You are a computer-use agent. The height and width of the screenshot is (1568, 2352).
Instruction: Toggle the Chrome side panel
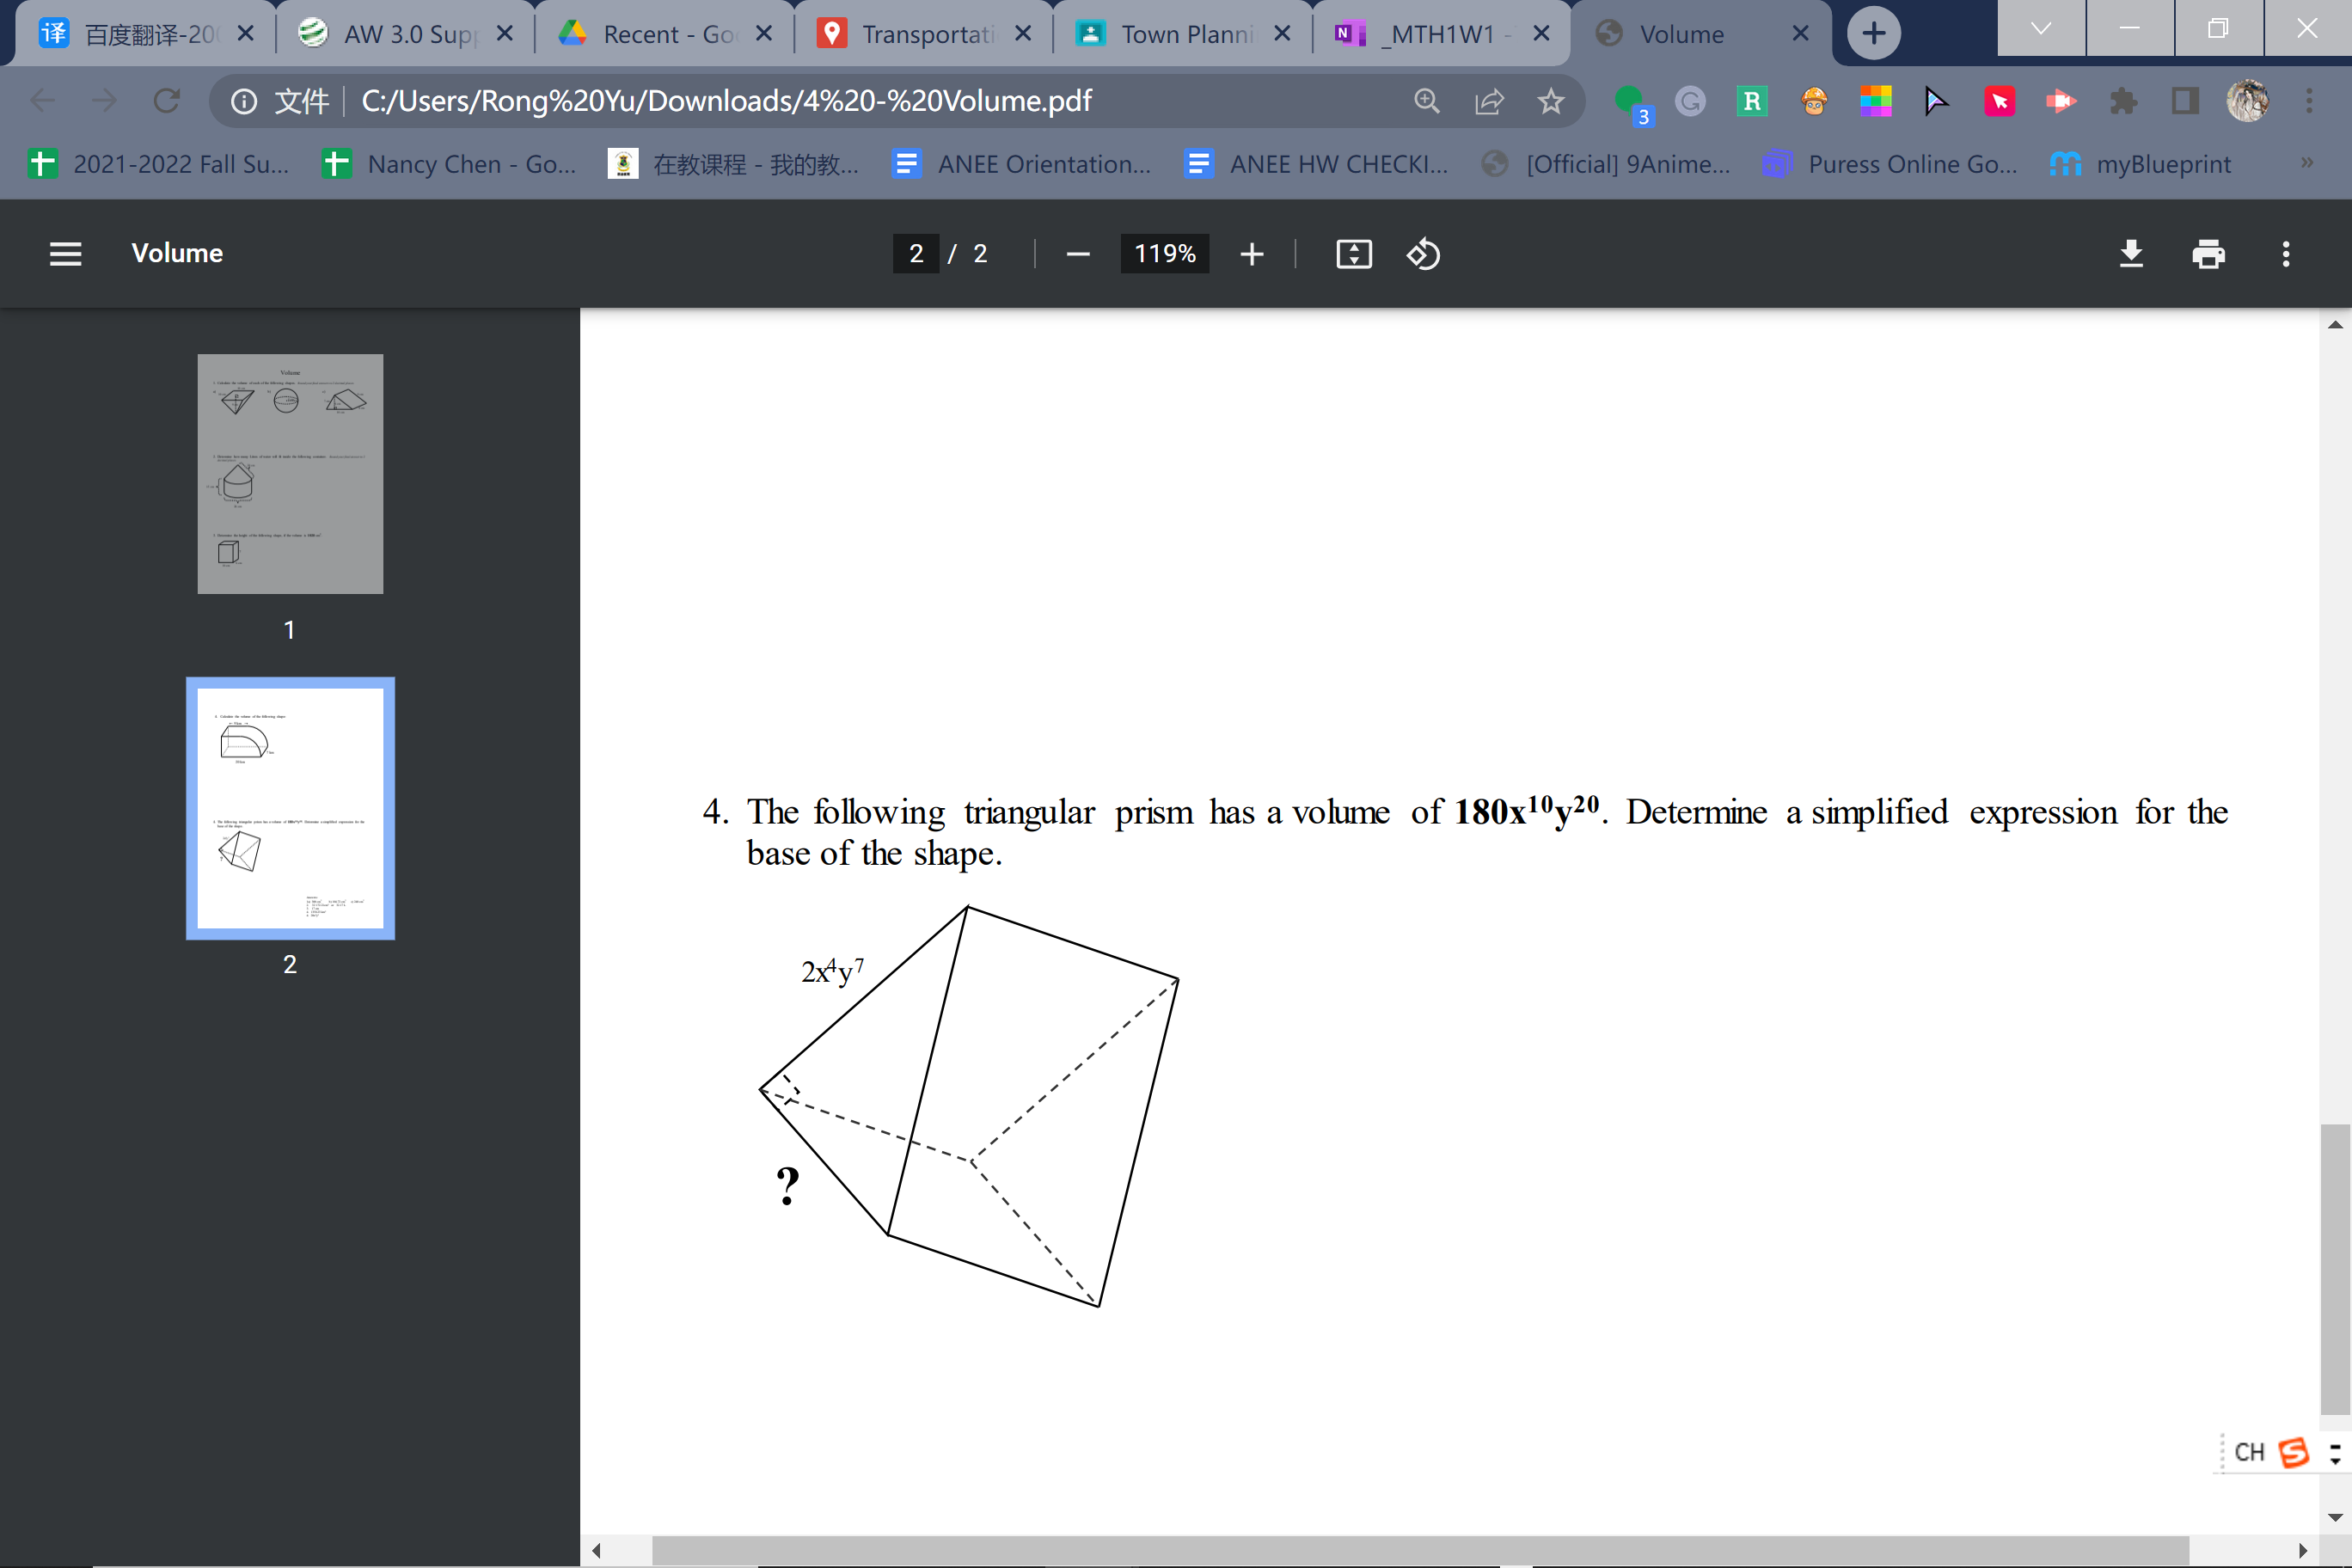[x=2185, y=101]
